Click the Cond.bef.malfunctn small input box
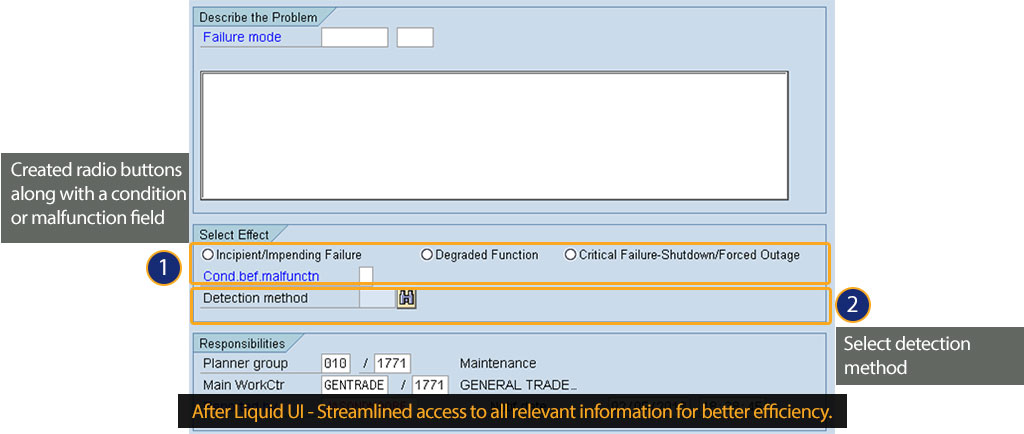The width and height of the screenshot is (1024, 434). point(366,275)
